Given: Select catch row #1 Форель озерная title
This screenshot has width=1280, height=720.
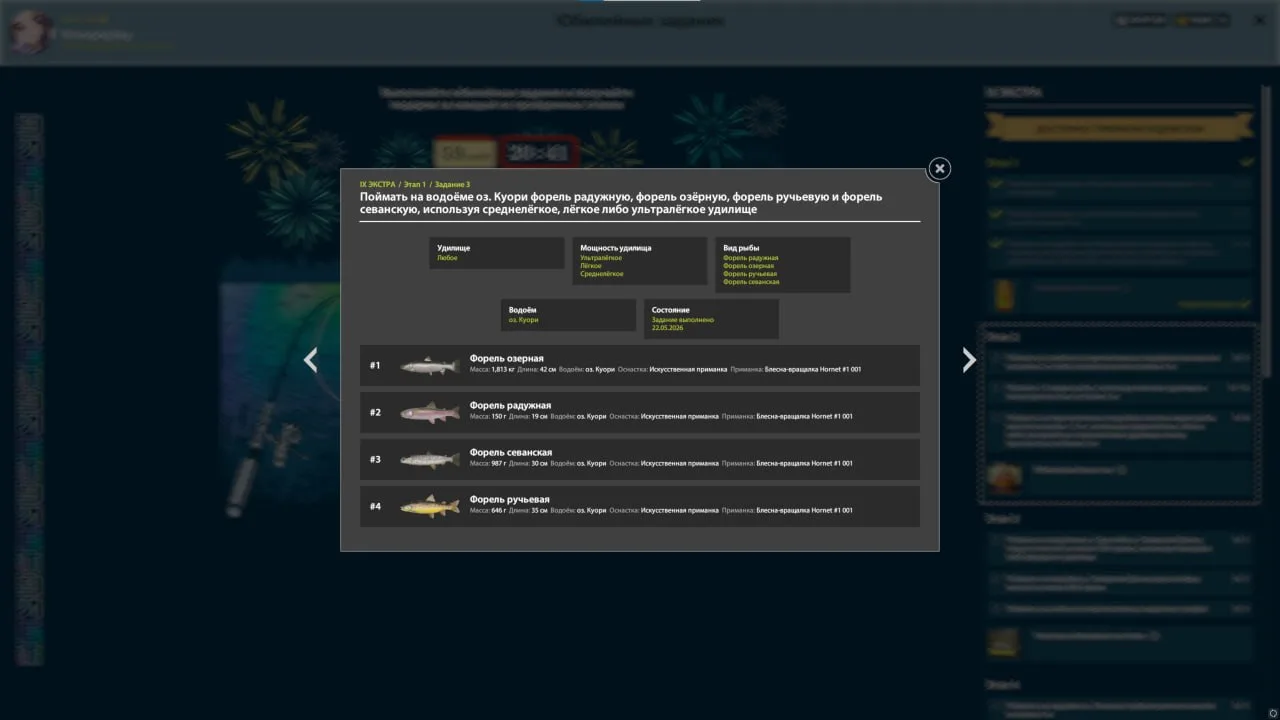Looking at the screenshot, I should point(507,358).
